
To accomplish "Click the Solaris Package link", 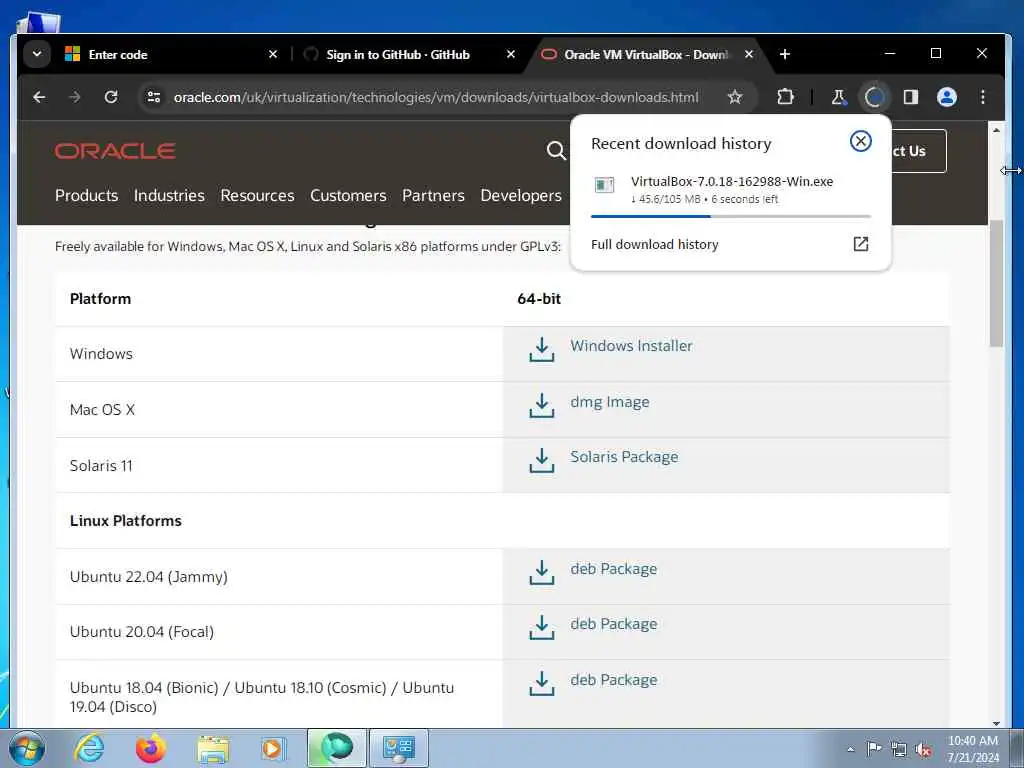I will pyautogui.click(x=624, y=456).
